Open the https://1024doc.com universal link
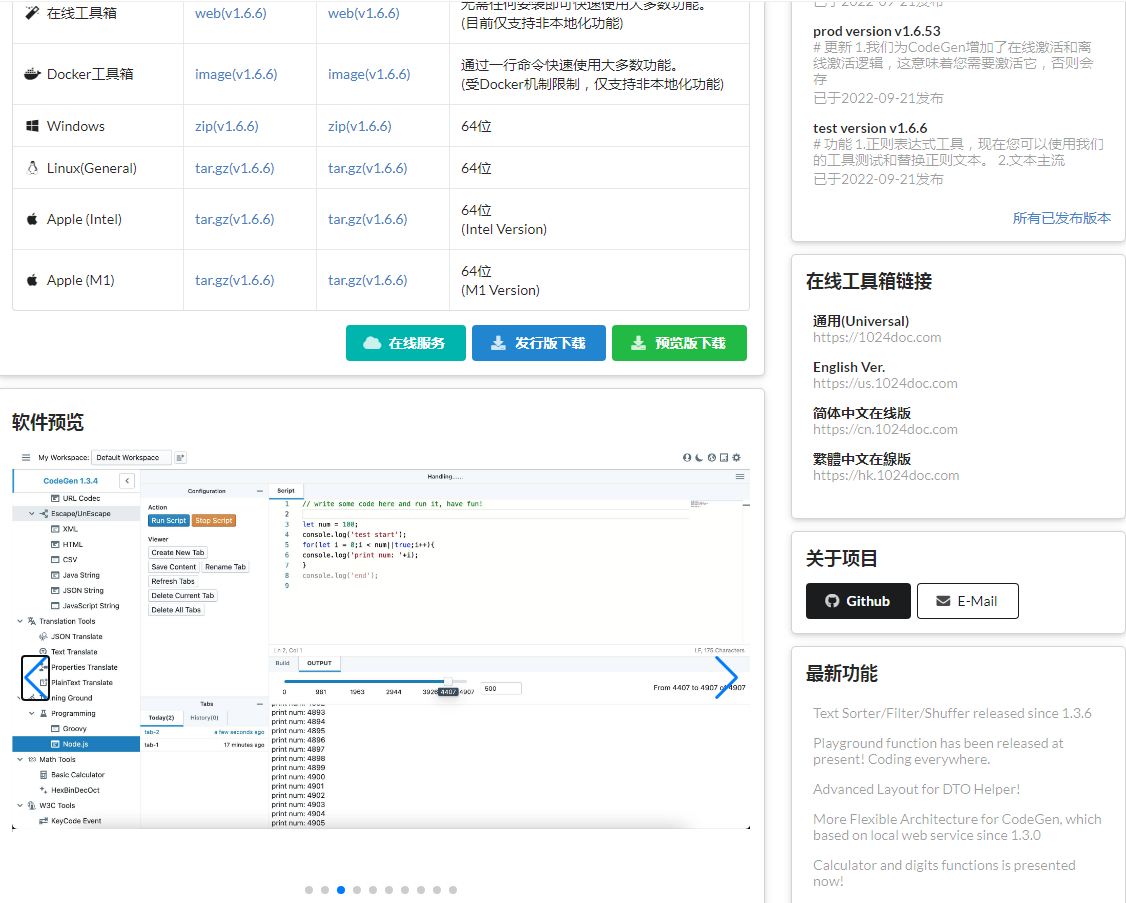The width and height of the screenshot is (1126, 903). click(x=877, y=337)
